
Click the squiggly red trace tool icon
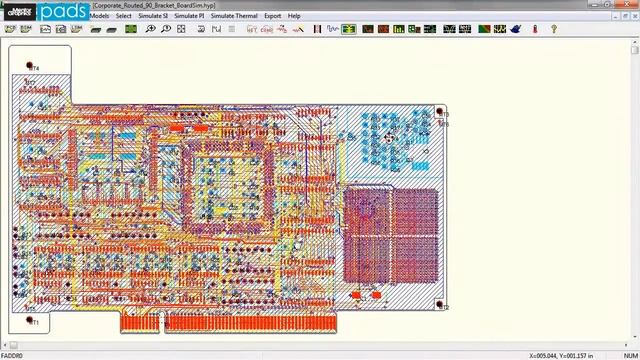coord(282,29)
